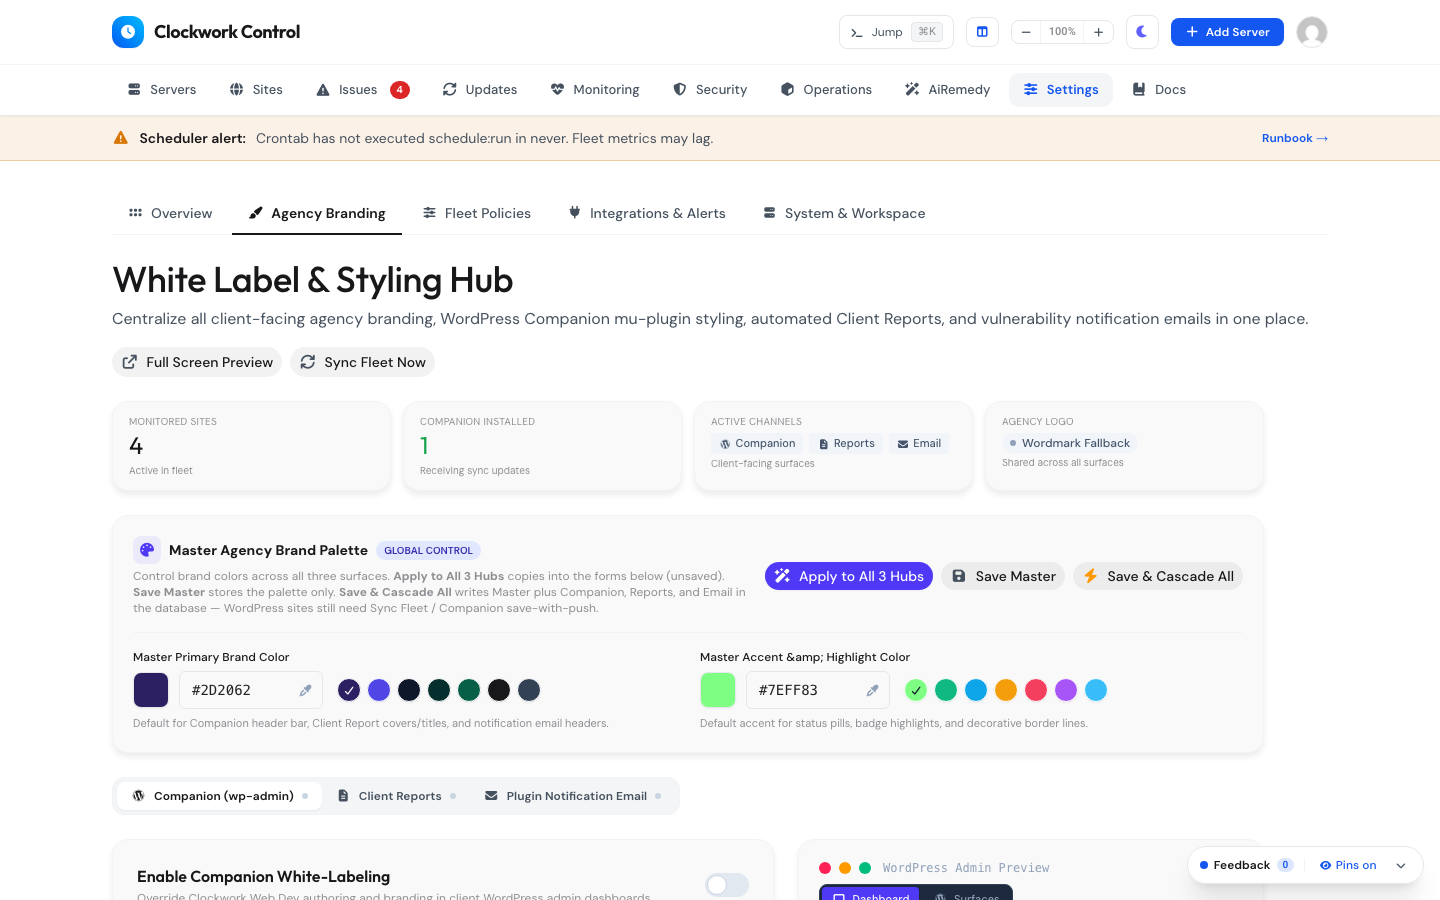The width and height of the screenshot is (1440, 900).
Task: Pick the orange accent color swatch
Action: click(1006, 690)
